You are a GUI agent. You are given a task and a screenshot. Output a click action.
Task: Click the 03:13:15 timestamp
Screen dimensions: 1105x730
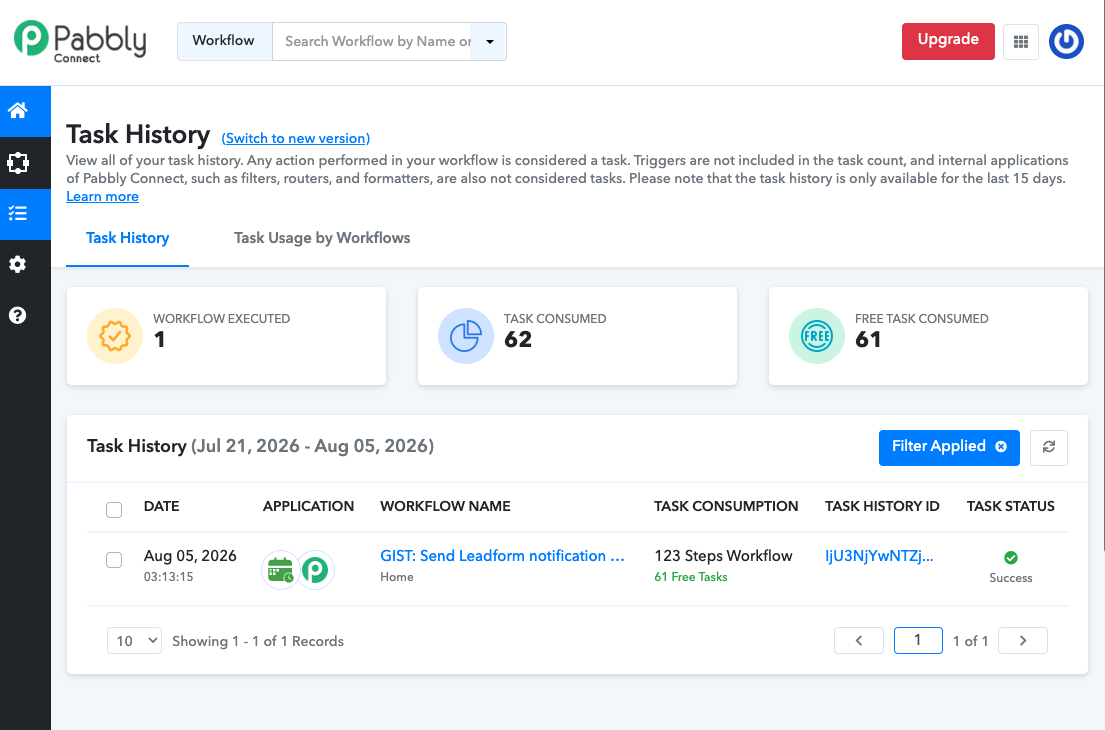168,577
